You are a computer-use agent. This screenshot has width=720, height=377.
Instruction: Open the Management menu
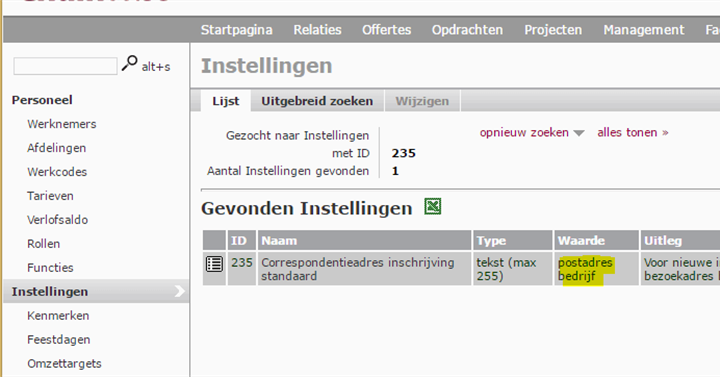pos(643,30)
